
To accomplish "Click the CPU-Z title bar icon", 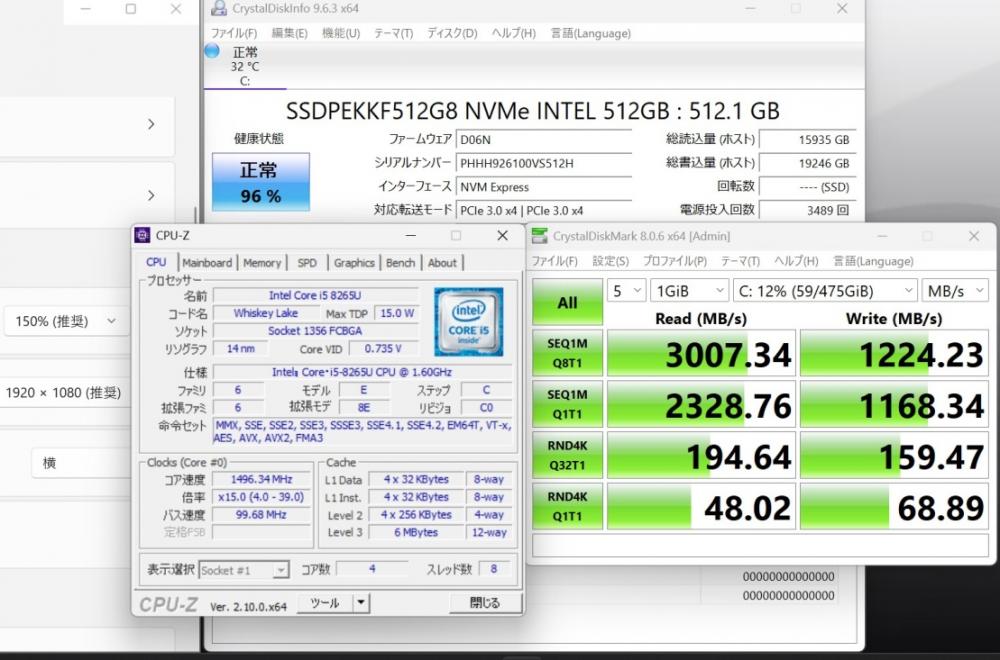I will 142,235.
